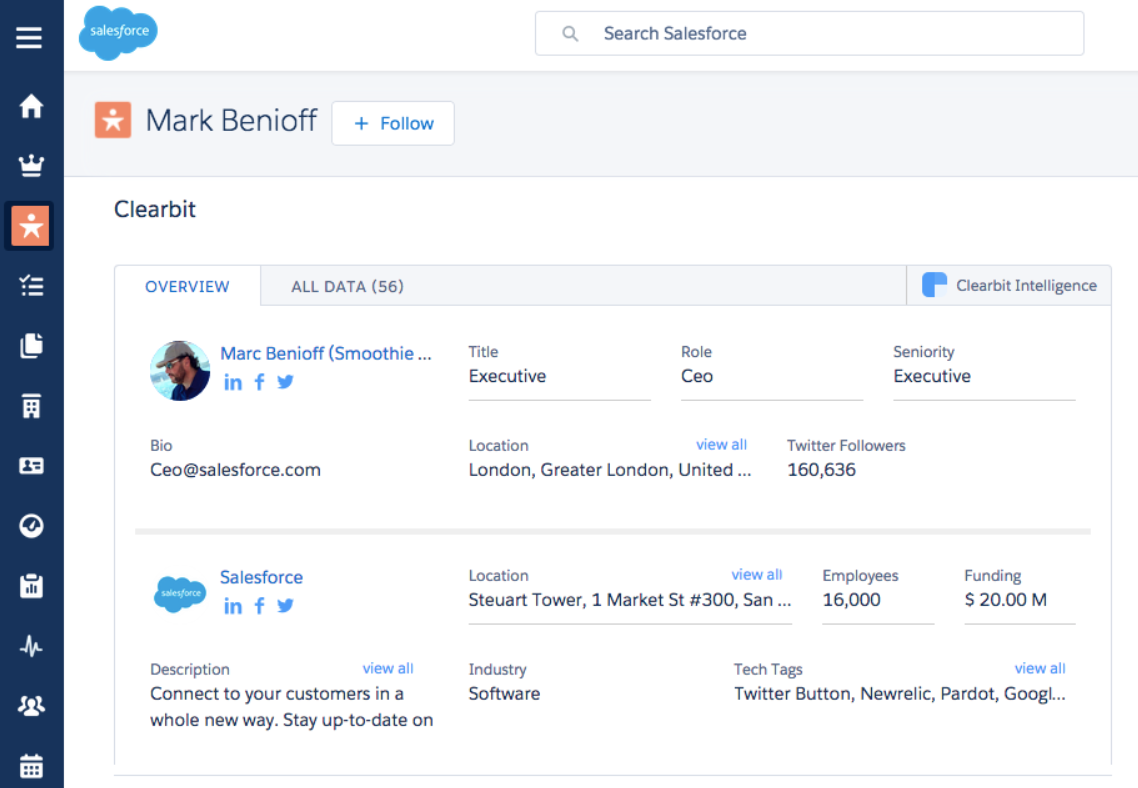1138x788 pixels.
Task: Click the Role value Ceo
Action: click(x=697, y=376)
